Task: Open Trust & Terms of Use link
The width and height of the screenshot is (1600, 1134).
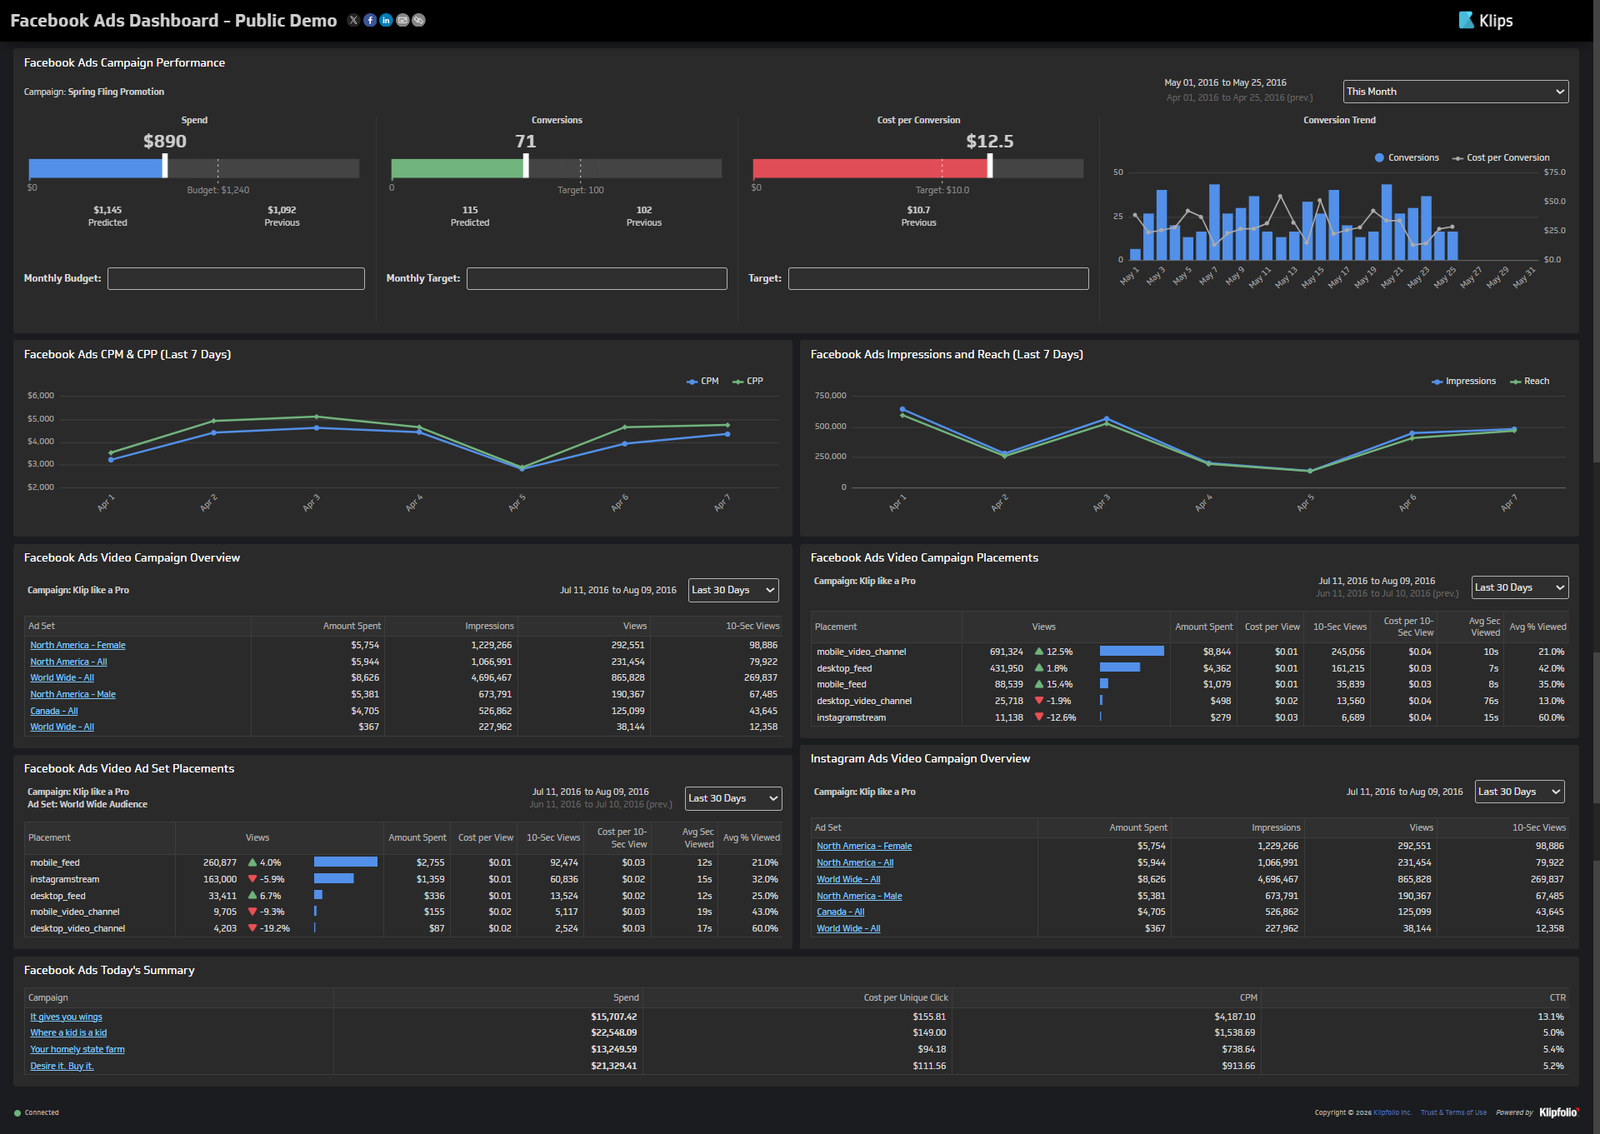Action: pyautogui.click(x=1453, y=1112)
